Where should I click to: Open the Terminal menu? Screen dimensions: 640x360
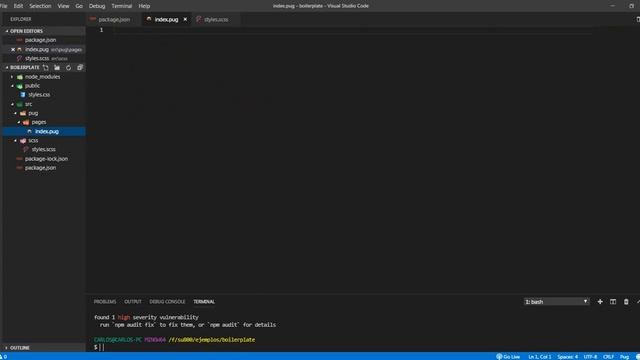[x=122, y=6]
